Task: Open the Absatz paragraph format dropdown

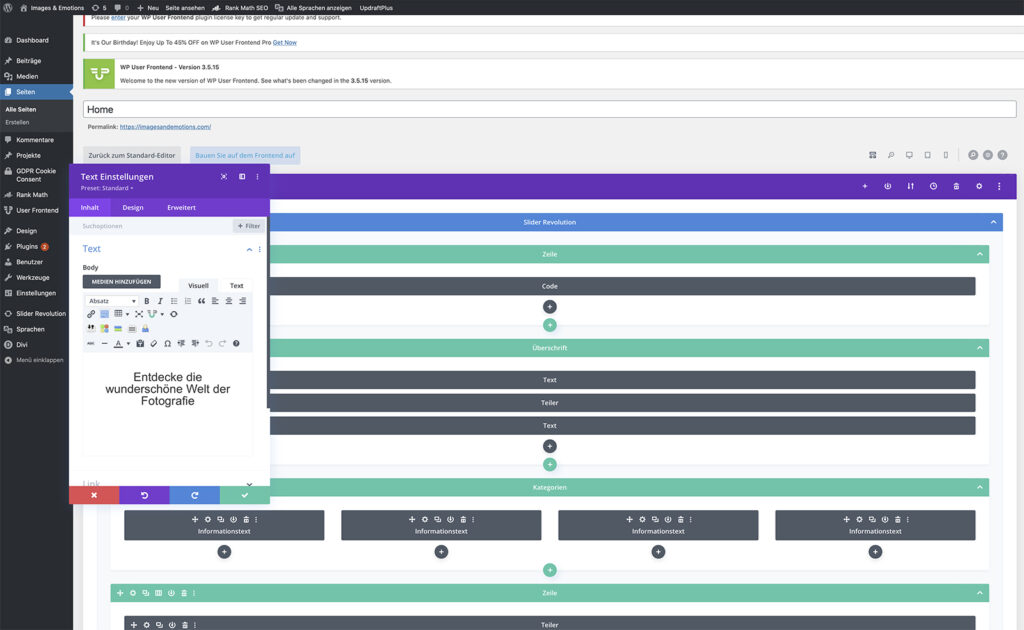Action: (x=112, y=301)
